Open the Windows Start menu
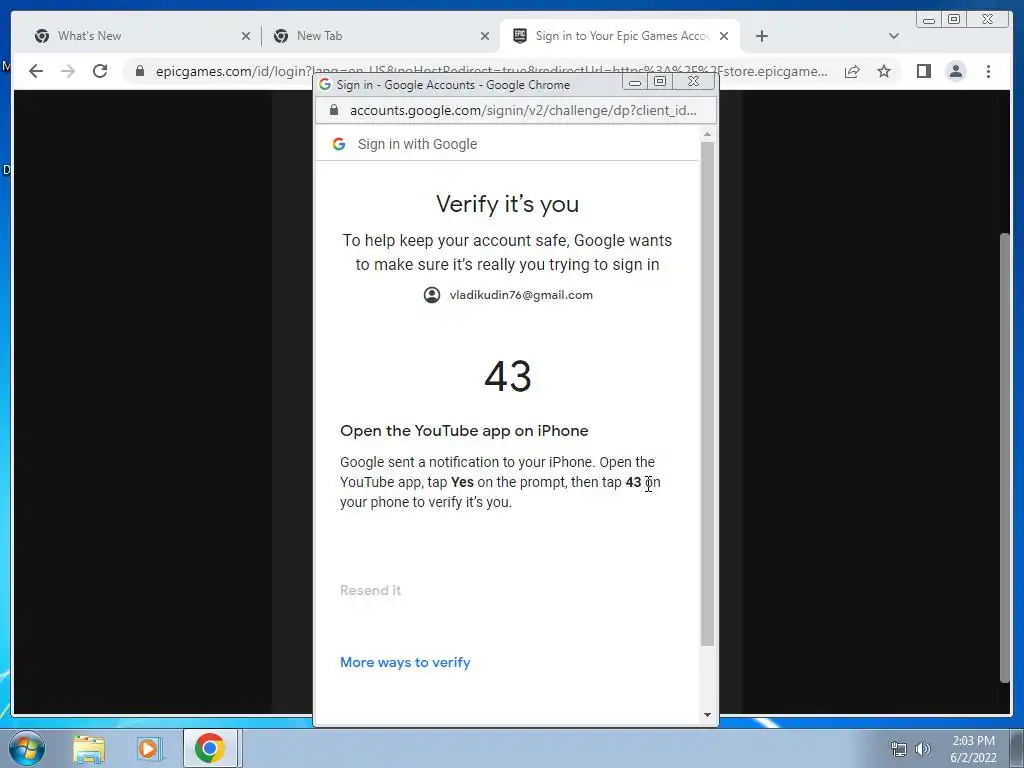1024x768 pixels. point(27,748)
